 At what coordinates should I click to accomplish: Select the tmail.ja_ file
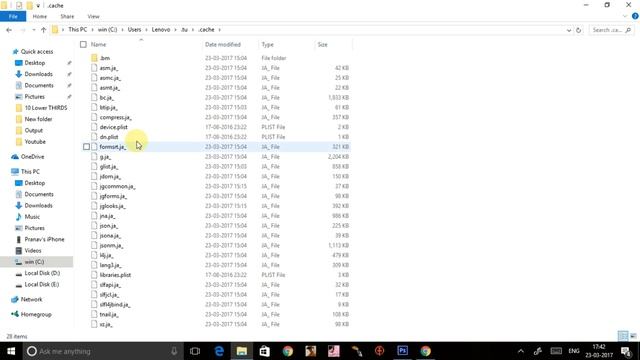click(109, 314)
